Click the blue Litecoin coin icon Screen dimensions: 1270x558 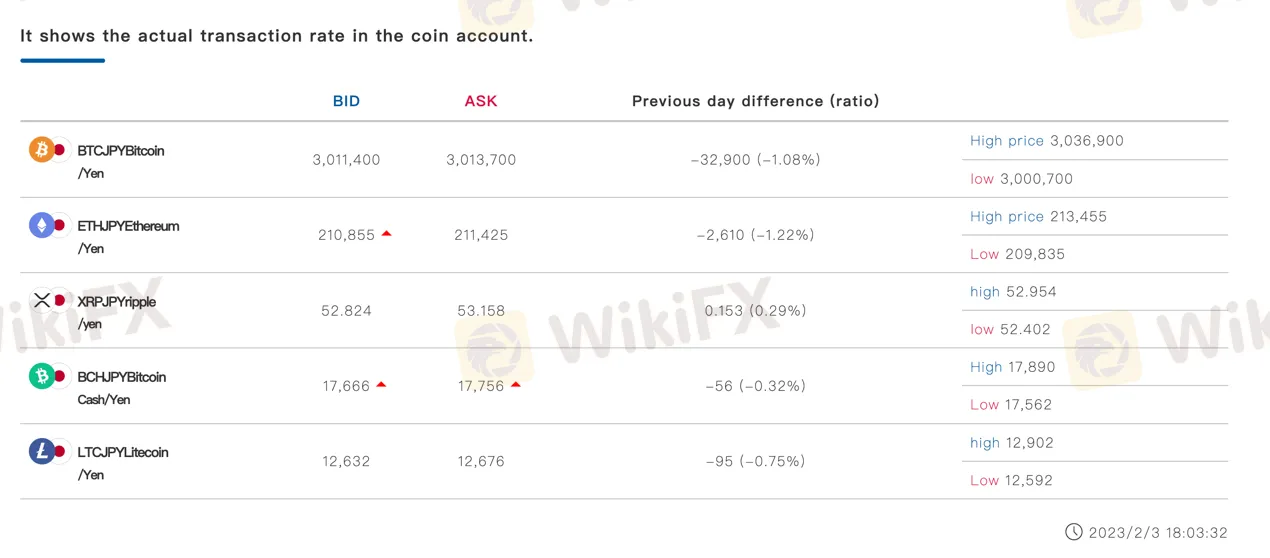click(42, 452)
